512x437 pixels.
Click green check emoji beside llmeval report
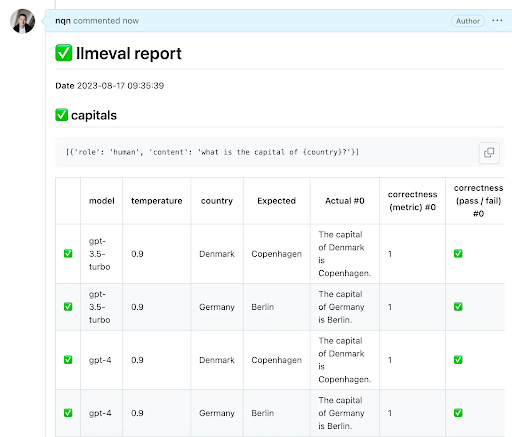point(64,53)
